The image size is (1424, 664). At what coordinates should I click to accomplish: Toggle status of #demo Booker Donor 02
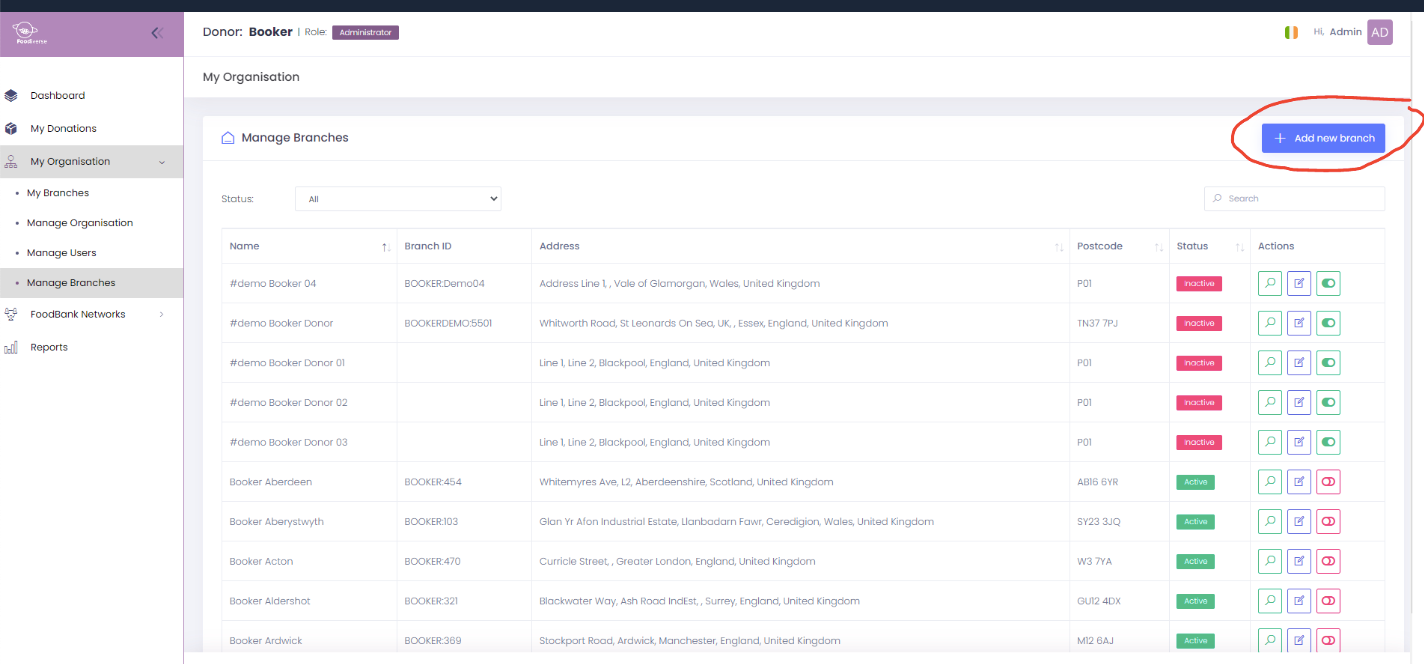(1328, 402)
